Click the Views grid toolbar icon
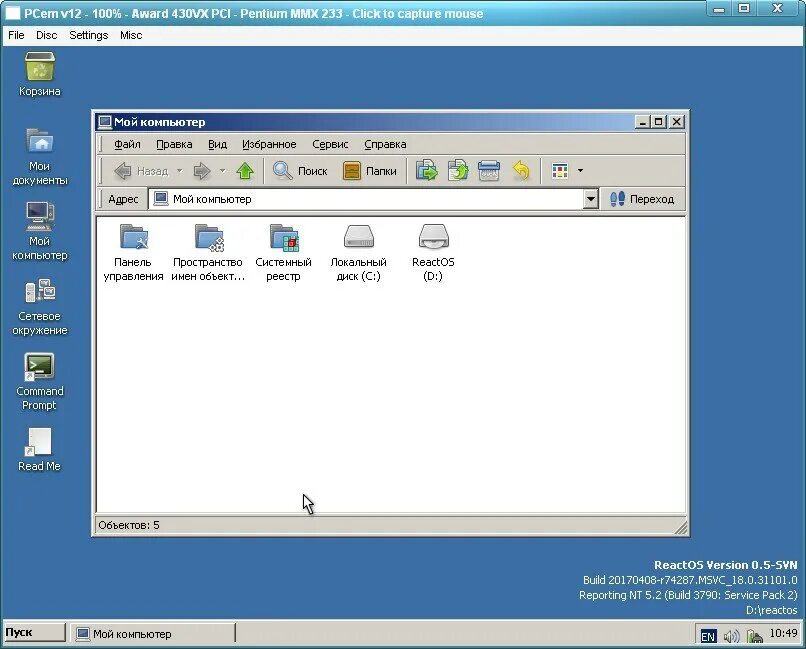806x649 pixels. [x=559, y=171]
